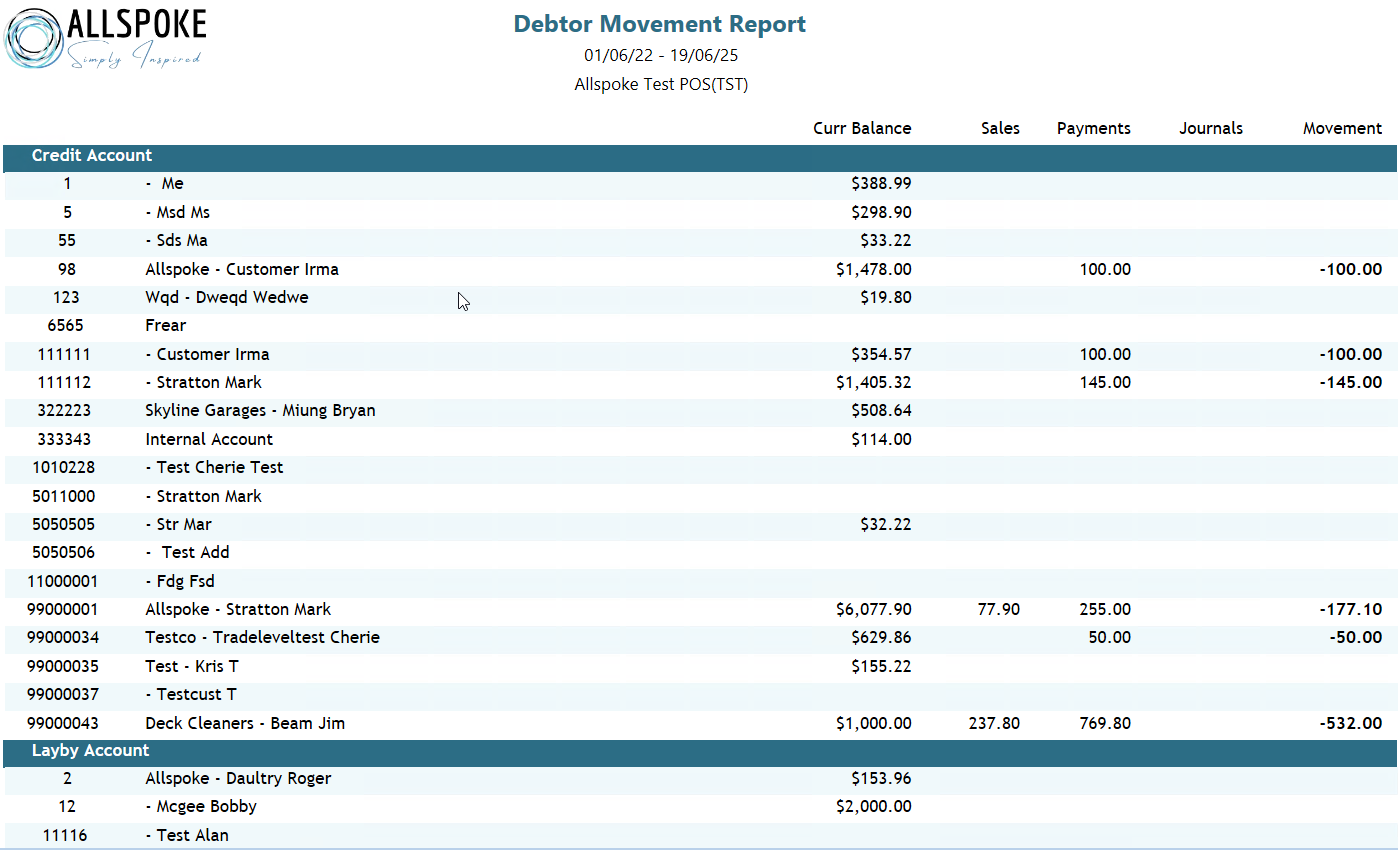Click the $388.99 balance
The image size is (1398, 850).
pyautogui.click(x=881, y=184)
